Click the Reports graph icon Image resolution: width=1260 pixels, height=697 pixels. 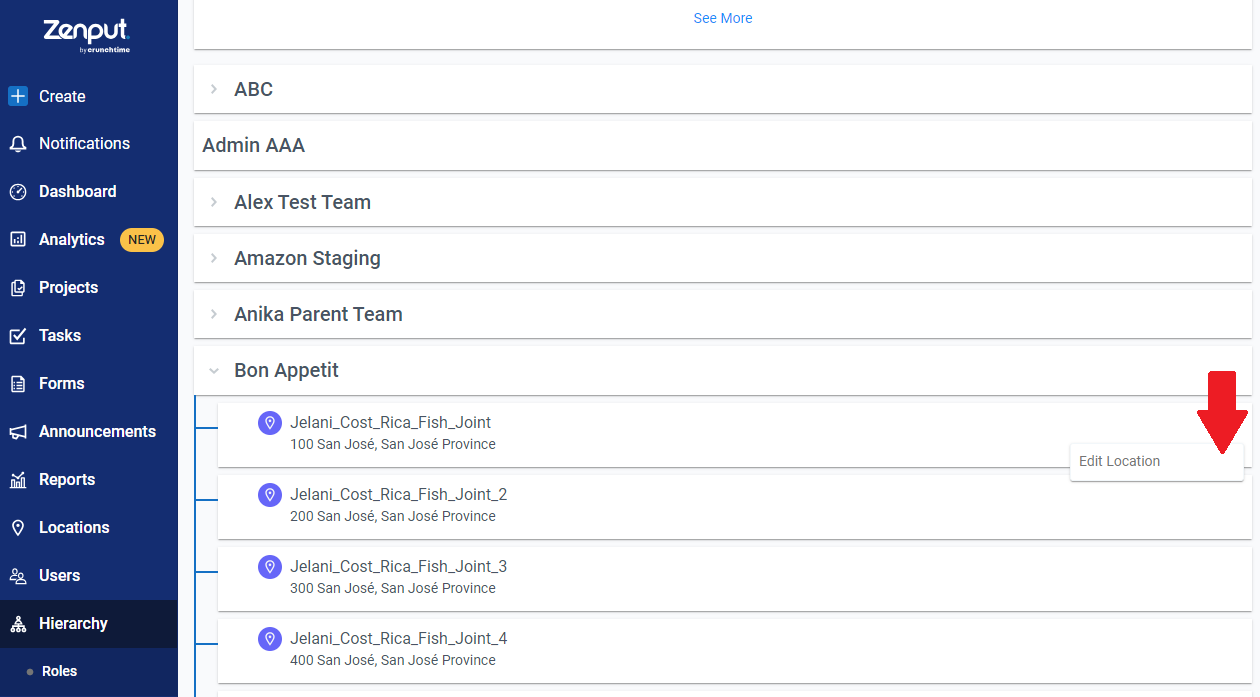coord(18,480)
